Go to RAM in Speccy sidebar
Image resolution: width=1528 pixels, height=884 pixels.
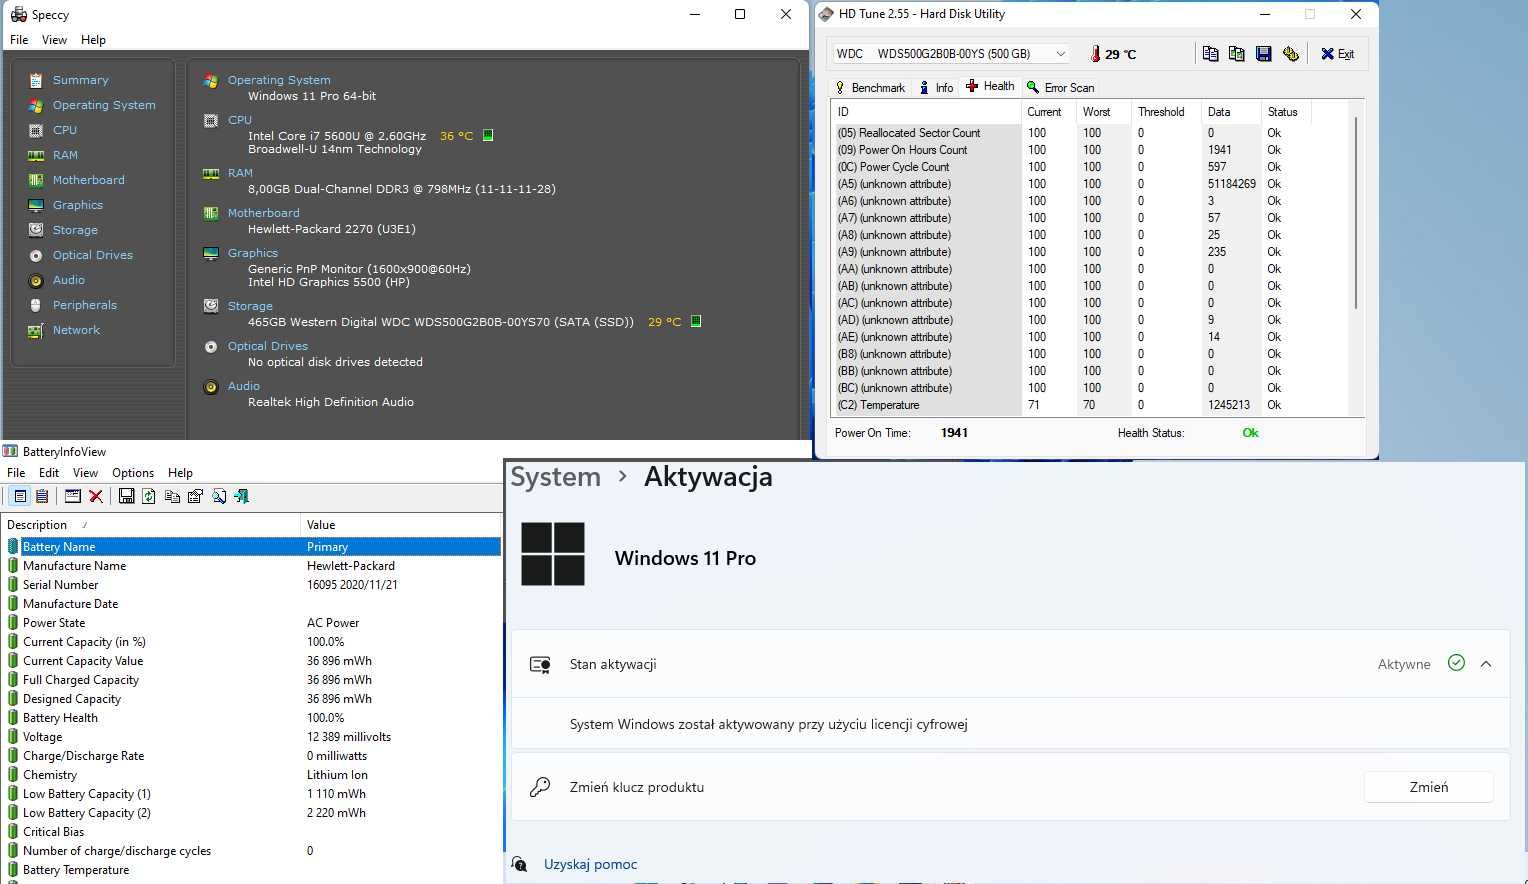click(x=65, y=155)
